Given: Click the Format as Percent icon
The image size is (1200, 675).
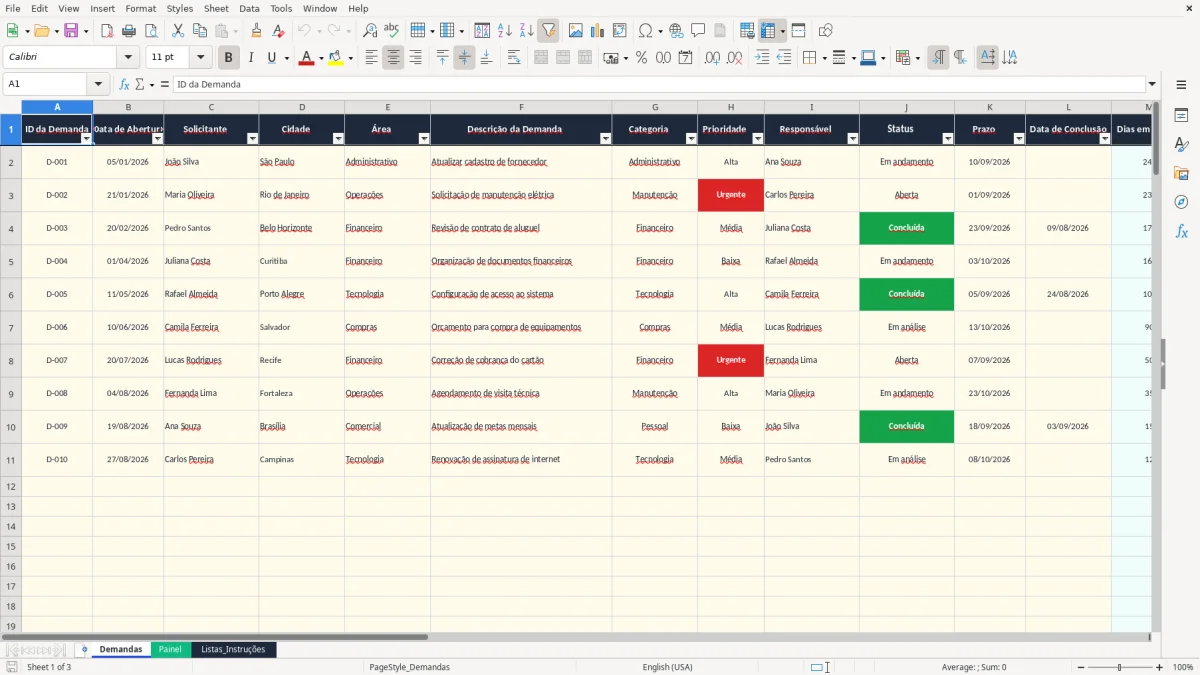Looking at the screenshot, I should pos(641,58).
